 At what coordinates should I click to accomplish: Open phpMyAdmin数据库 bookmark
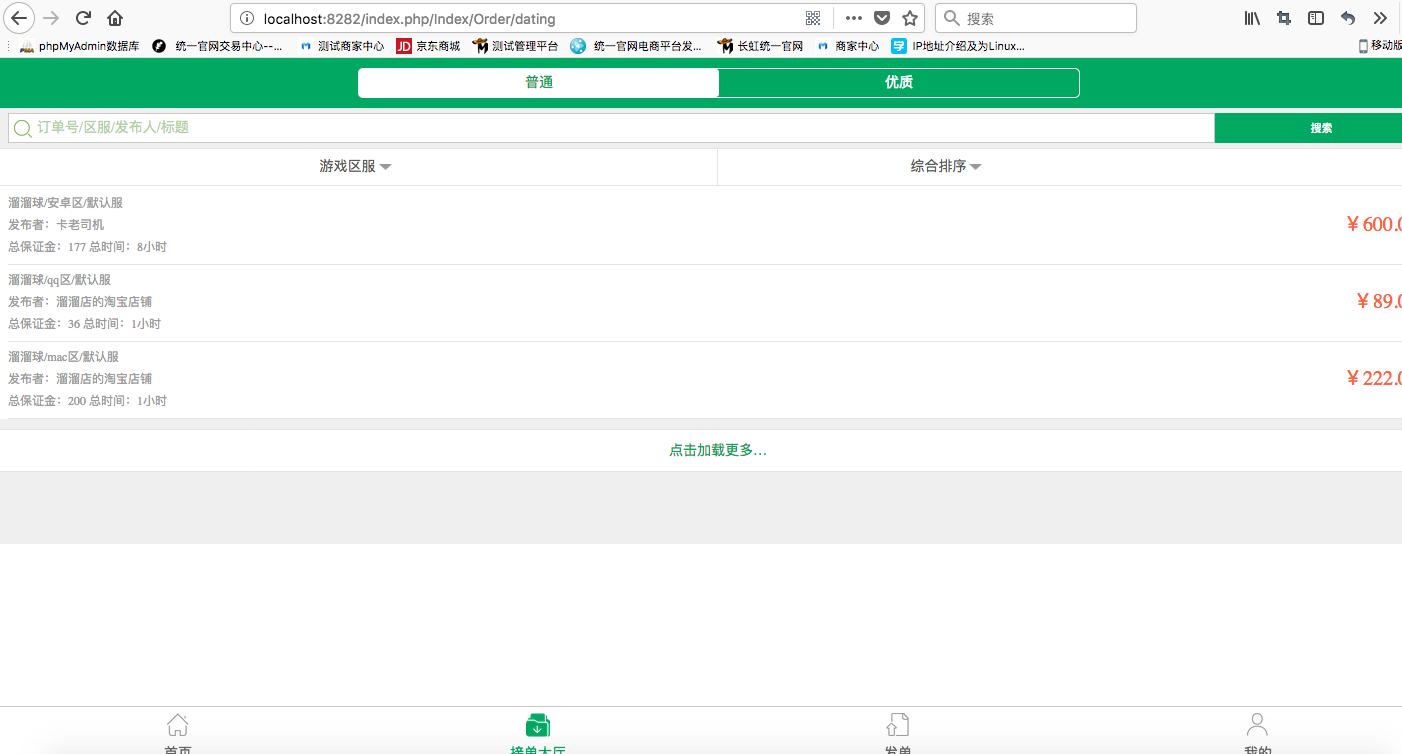pyautogui.click(x=79, y=46)
